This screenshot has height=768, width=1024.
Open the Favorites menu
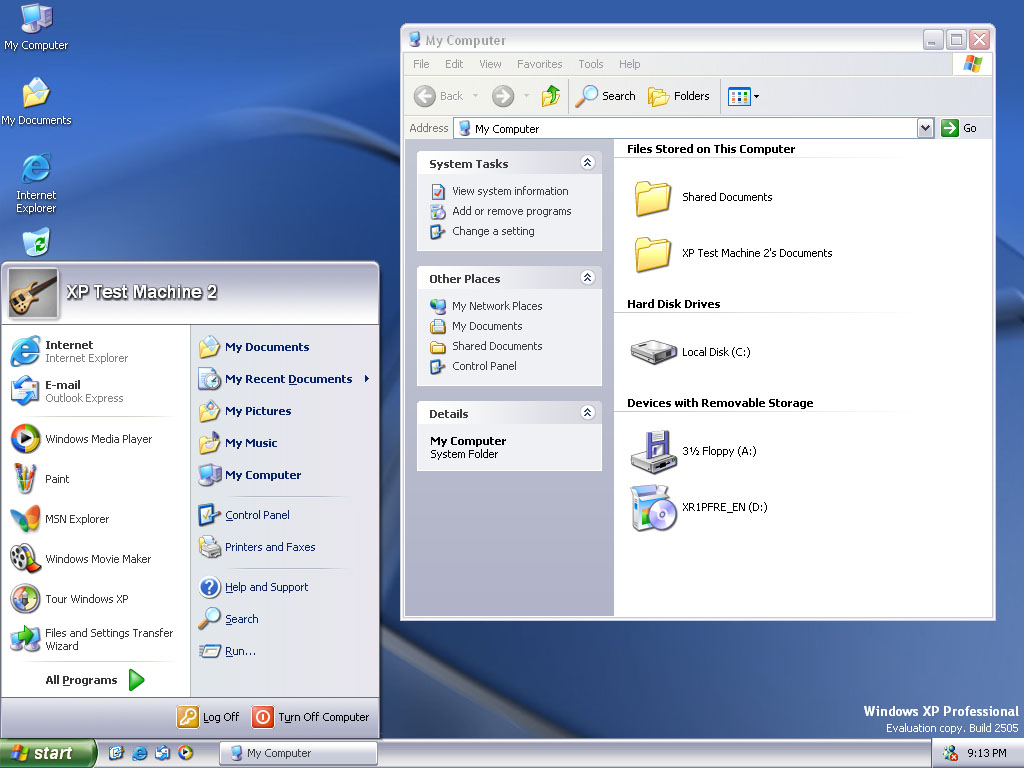(539, 64)
